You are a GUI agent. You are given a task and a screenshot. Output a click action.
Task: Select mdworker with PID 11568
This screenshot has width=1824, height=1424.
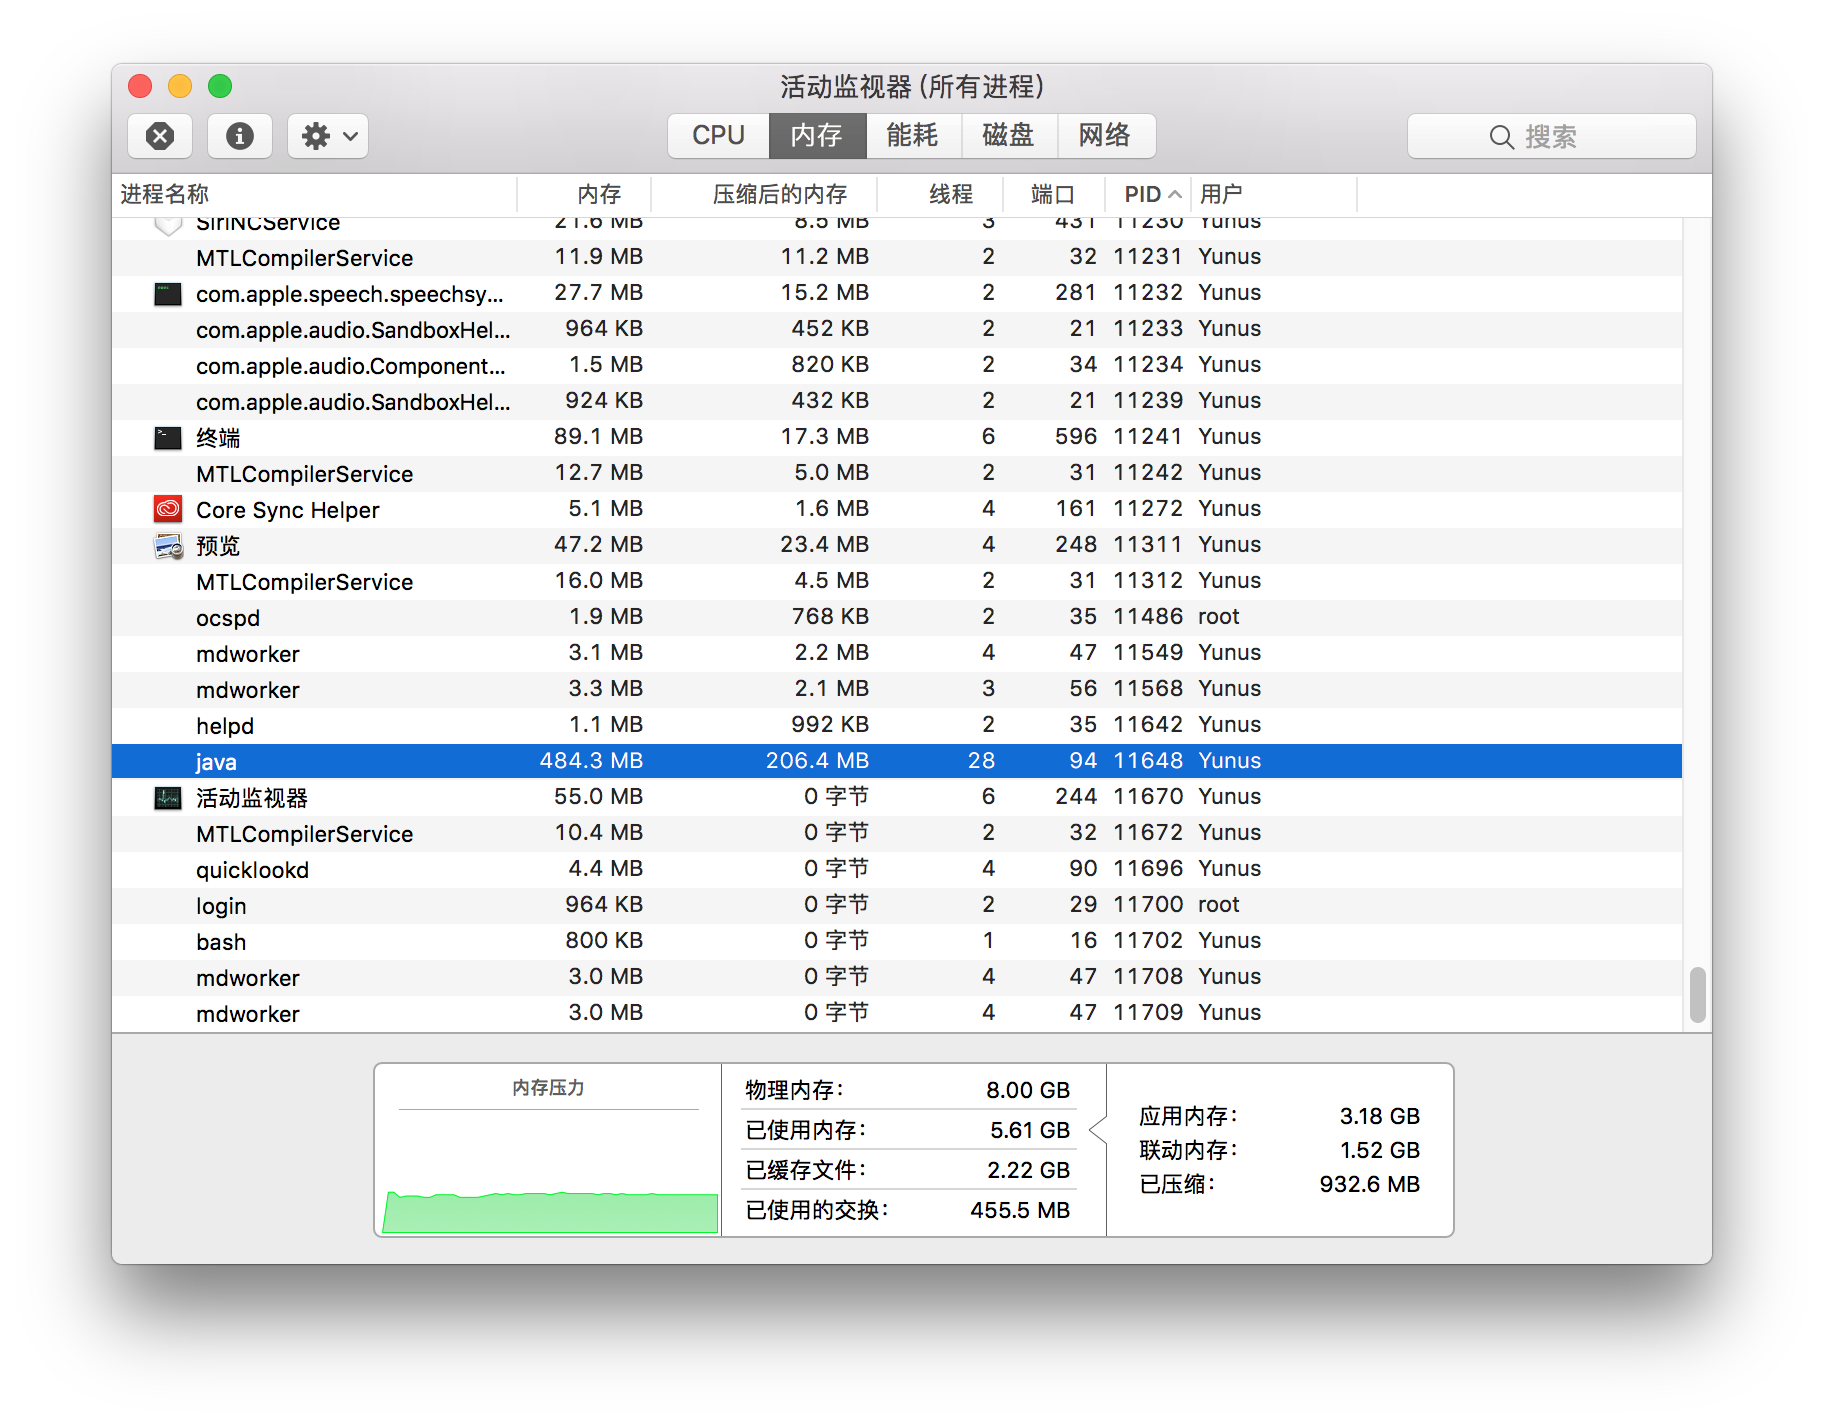tap(897, 689)
